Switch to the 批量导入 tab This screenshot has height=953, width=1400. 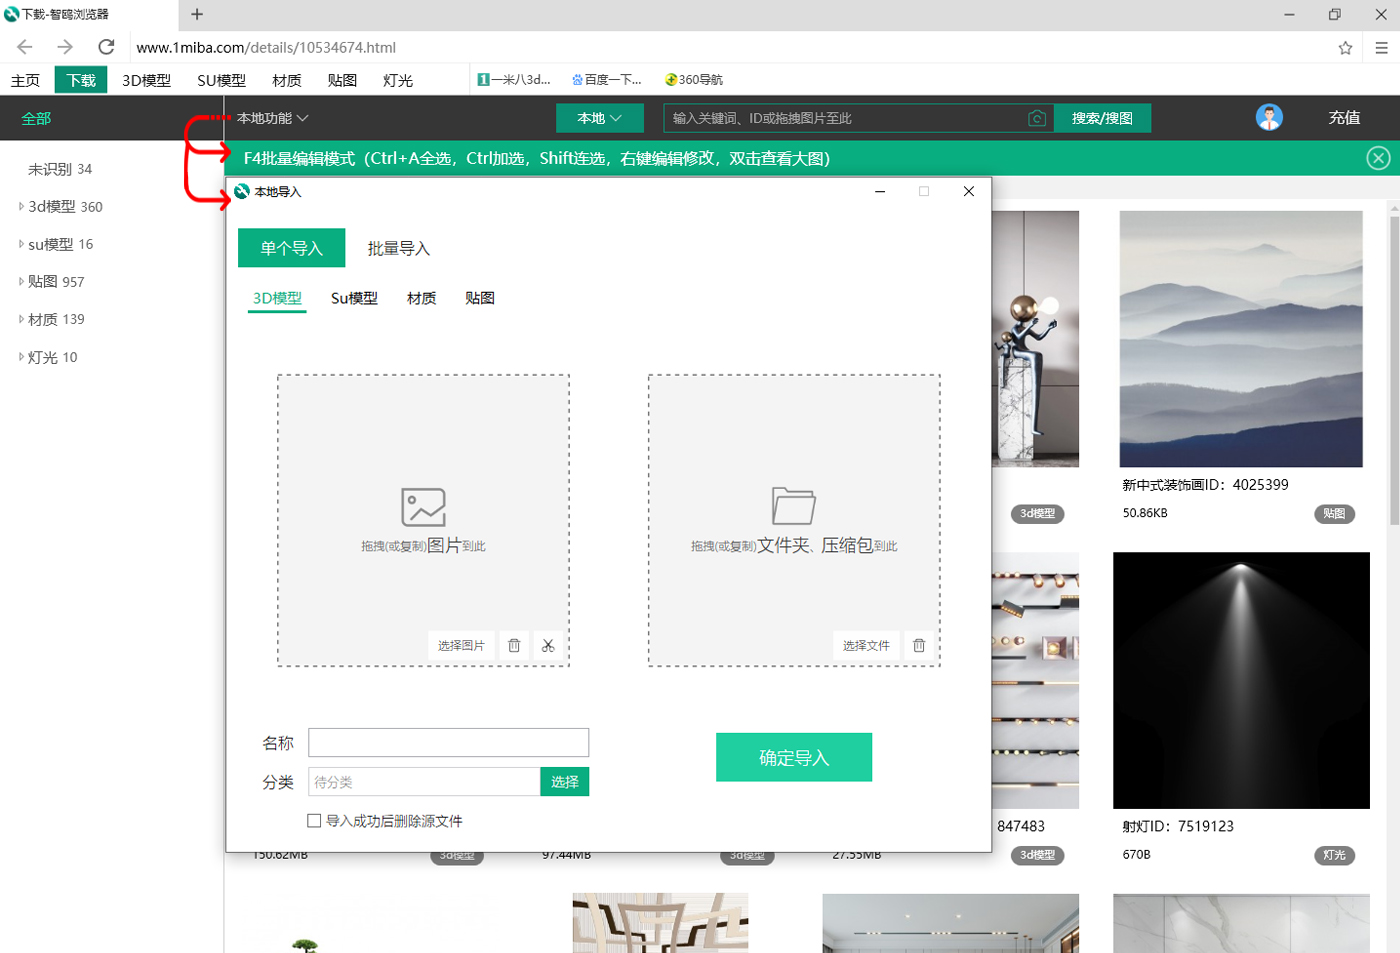pos(398,247)
